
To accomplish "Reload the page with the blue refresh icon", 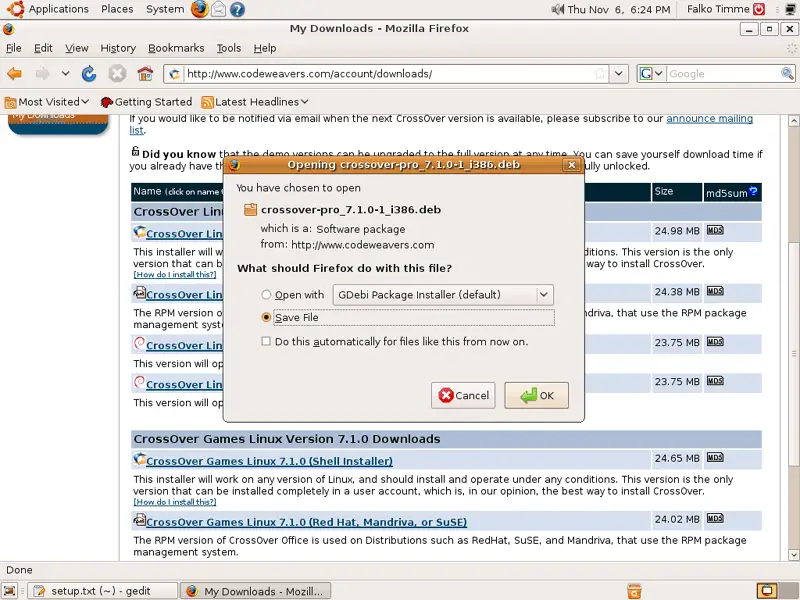I will coord(89,73).
